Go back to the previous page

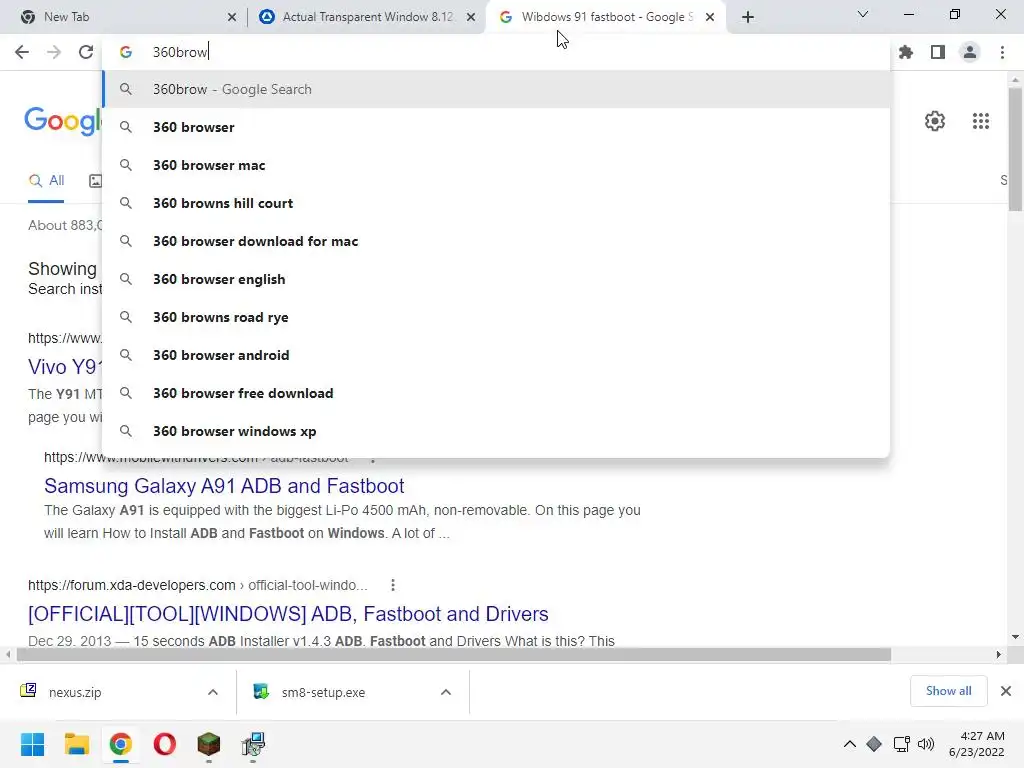coord(22,52)
